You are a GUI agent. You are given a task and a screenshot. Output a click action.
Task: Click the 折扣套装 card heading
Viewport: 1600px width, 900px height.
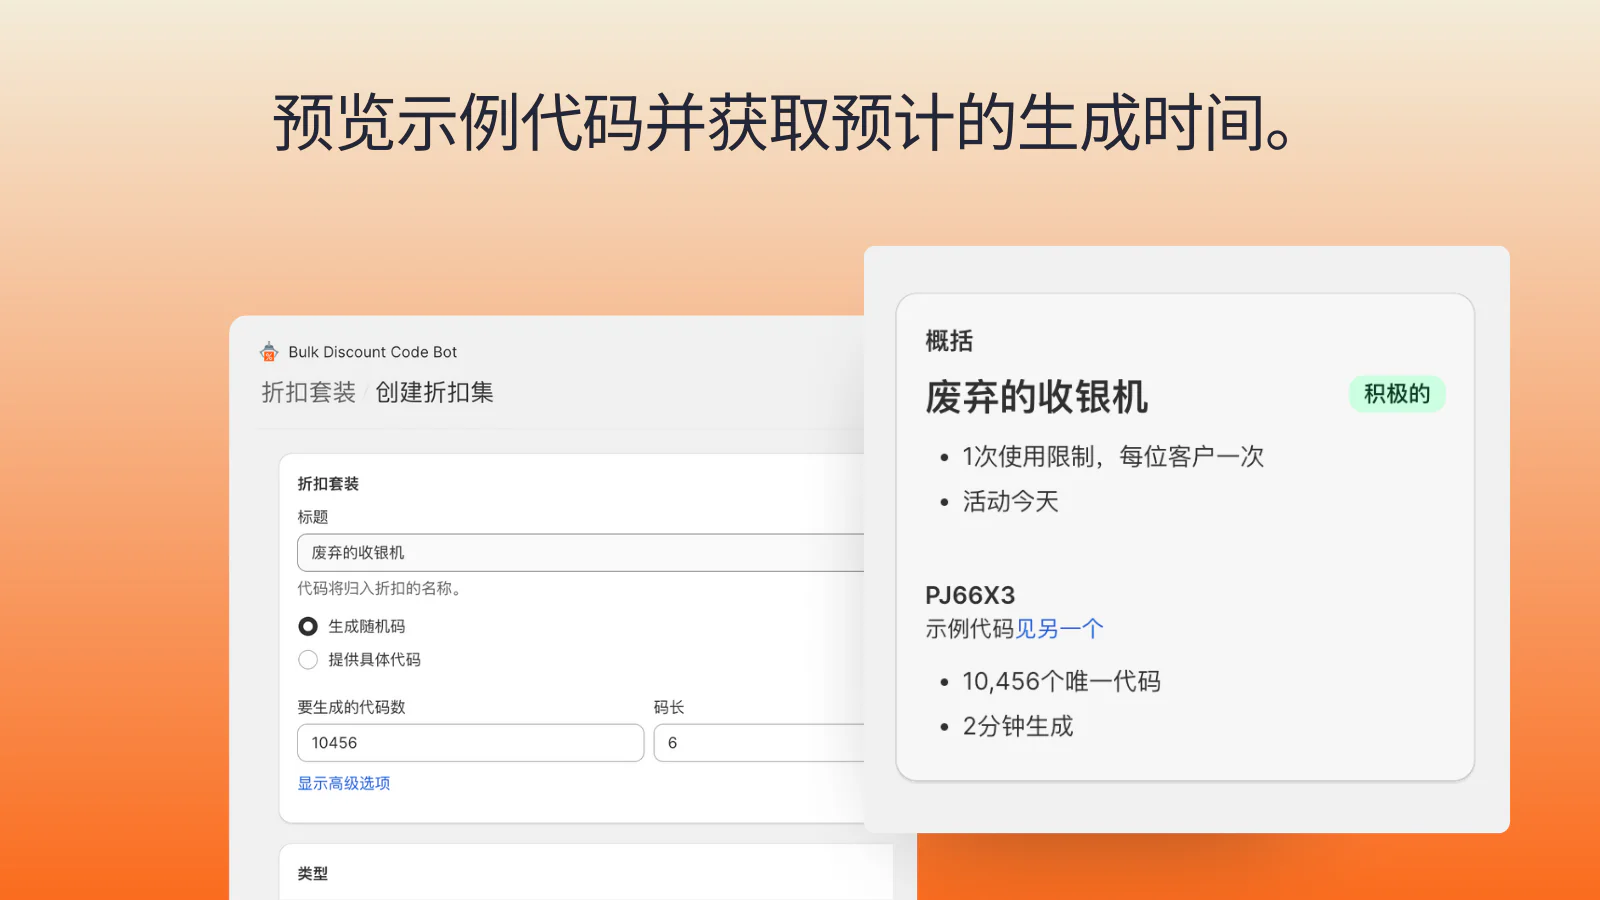pyautogui.click(x=328, y=484)
